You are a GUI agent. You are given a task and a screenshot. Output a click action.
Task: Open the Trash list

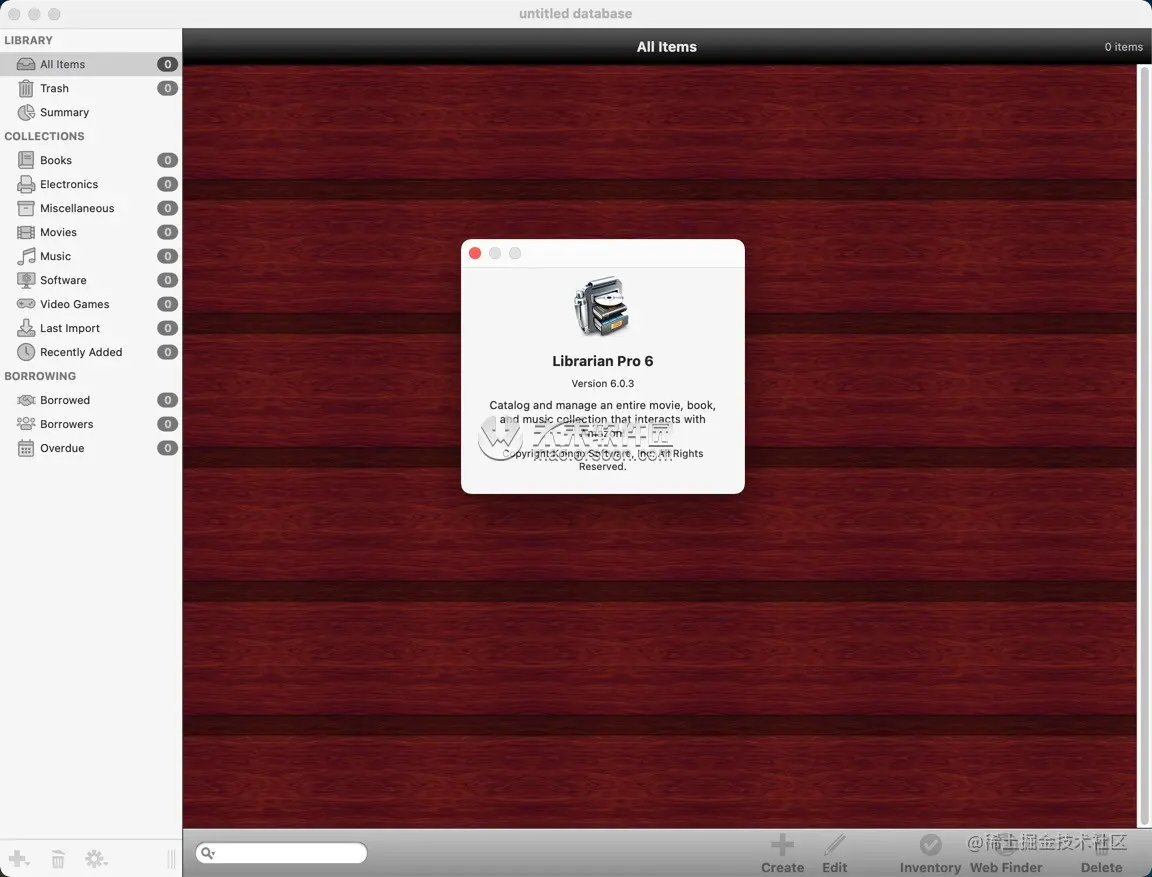point(90,88)
